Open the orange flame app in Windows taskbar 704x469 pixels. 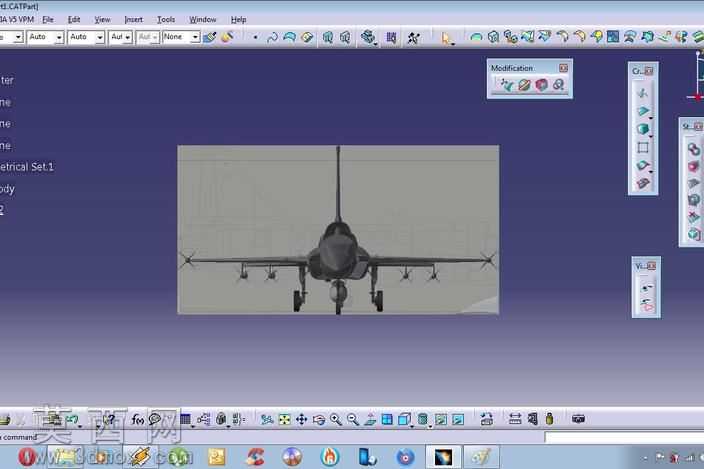[330, 457]
